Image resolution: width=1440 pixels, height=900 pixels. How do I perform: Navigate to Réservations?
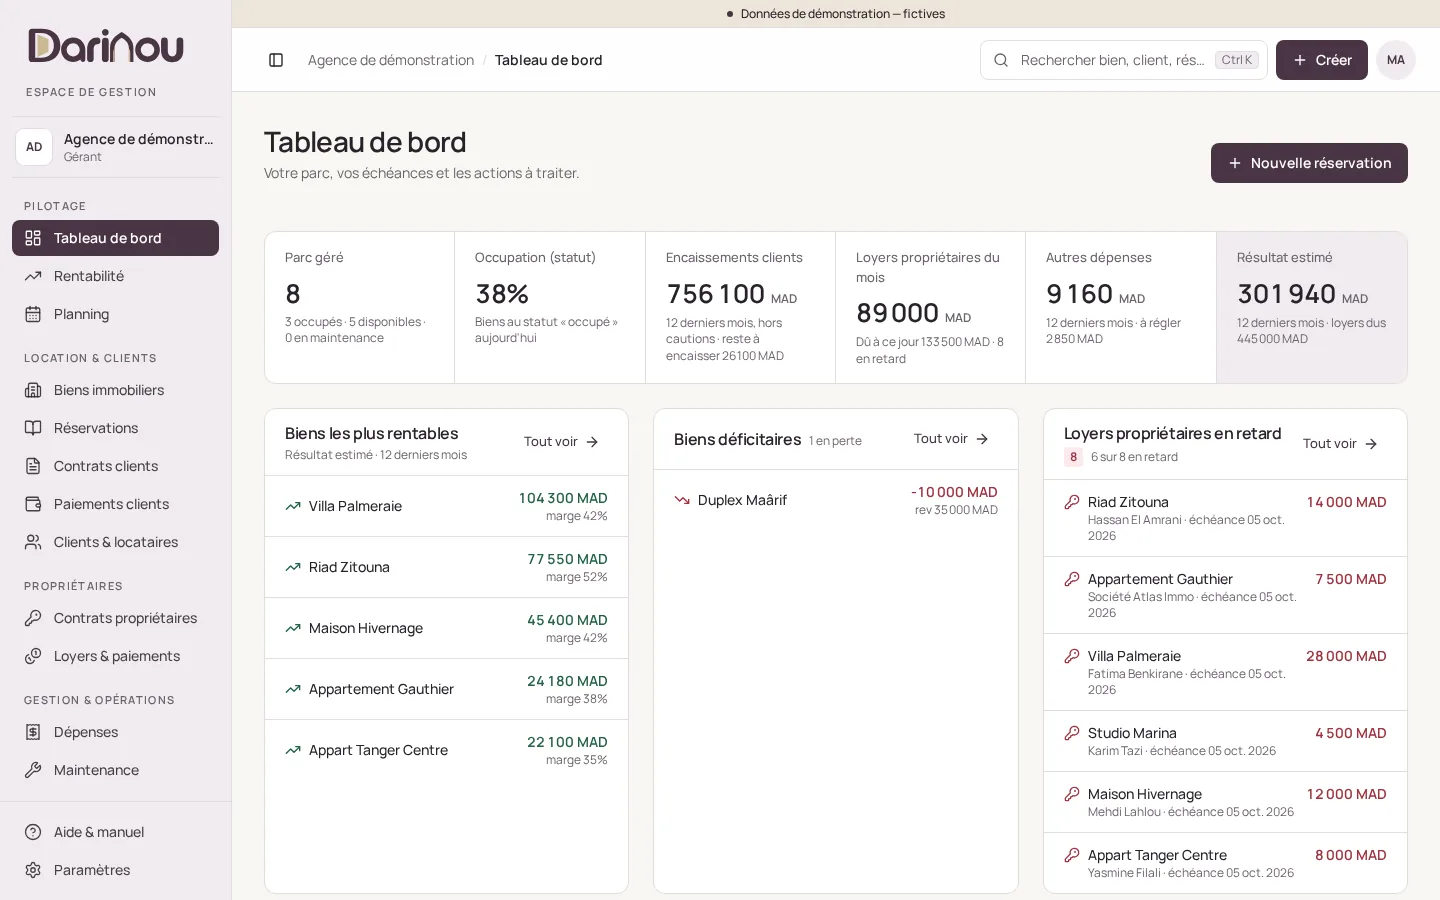click(x=116, y=428)
